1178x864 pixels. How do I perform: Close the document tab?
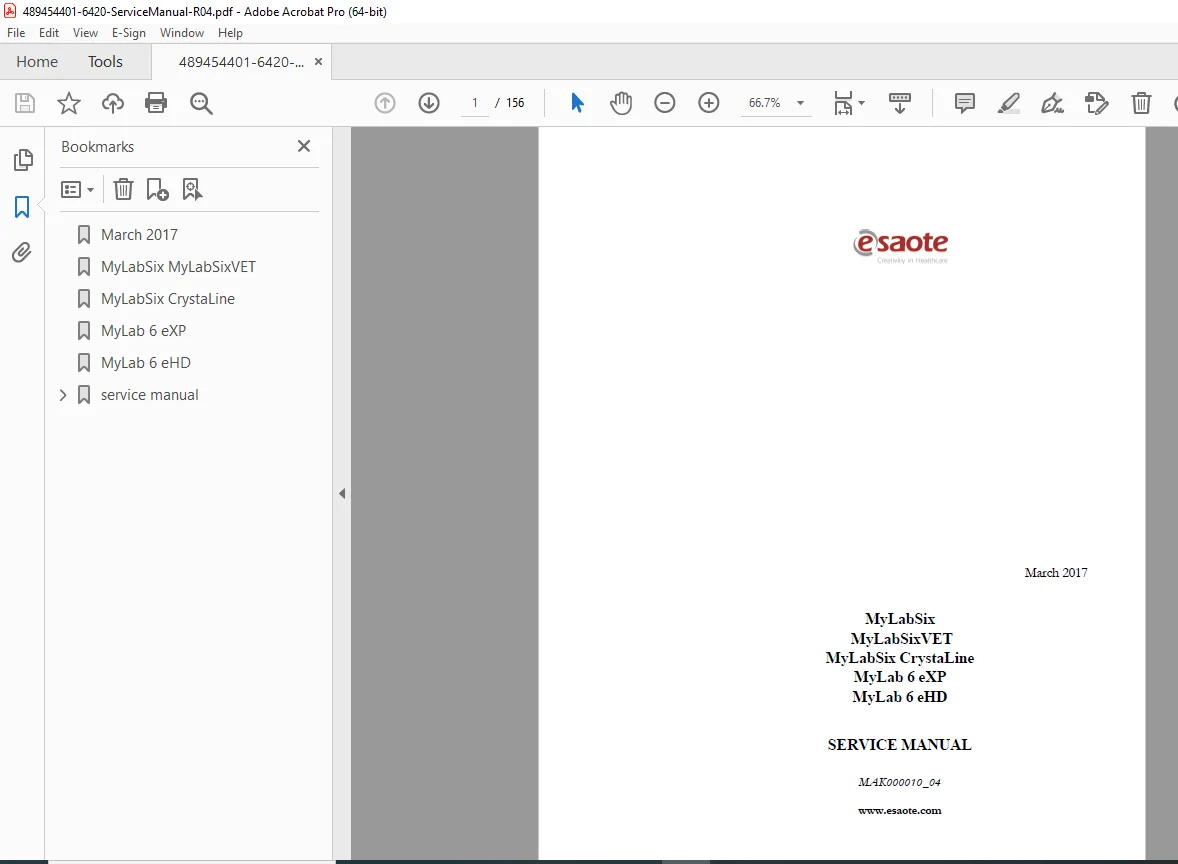pos(319,62)
